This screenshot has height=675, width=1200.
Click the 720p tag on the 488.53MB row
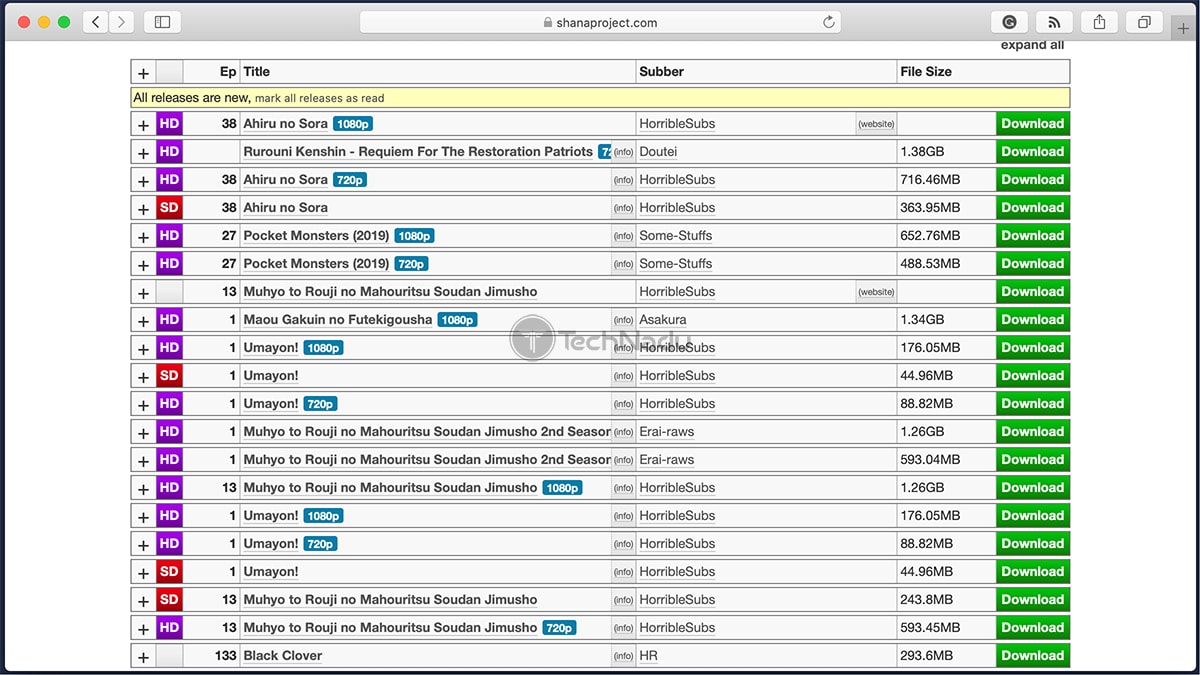(x=411, y=264)
